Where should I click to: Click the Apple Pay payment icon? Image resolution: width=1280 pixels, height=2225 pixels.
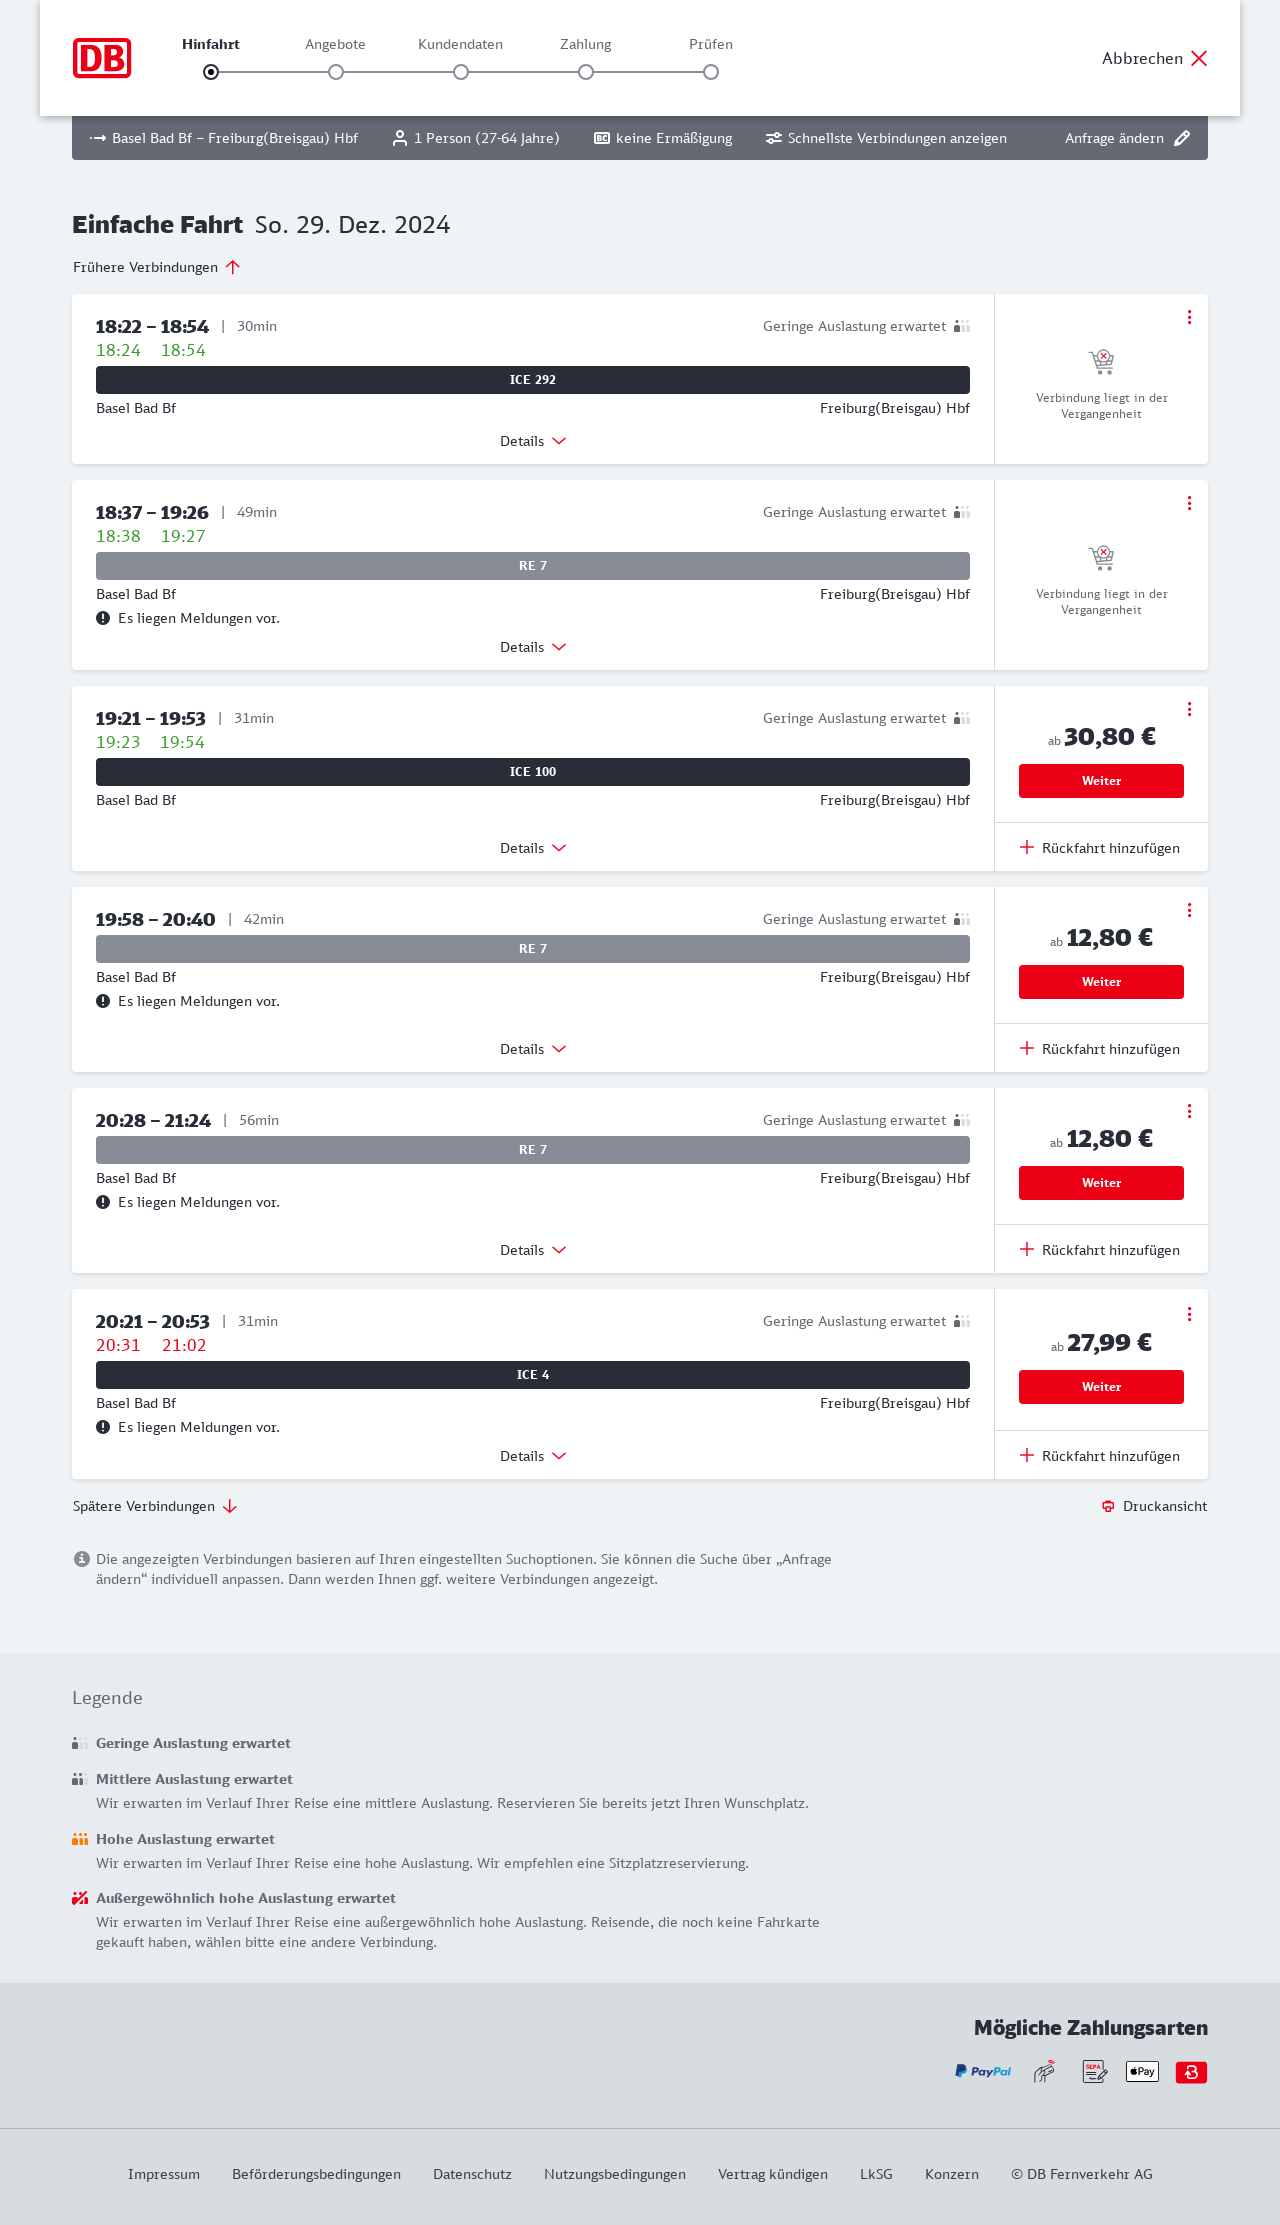1142,2071
